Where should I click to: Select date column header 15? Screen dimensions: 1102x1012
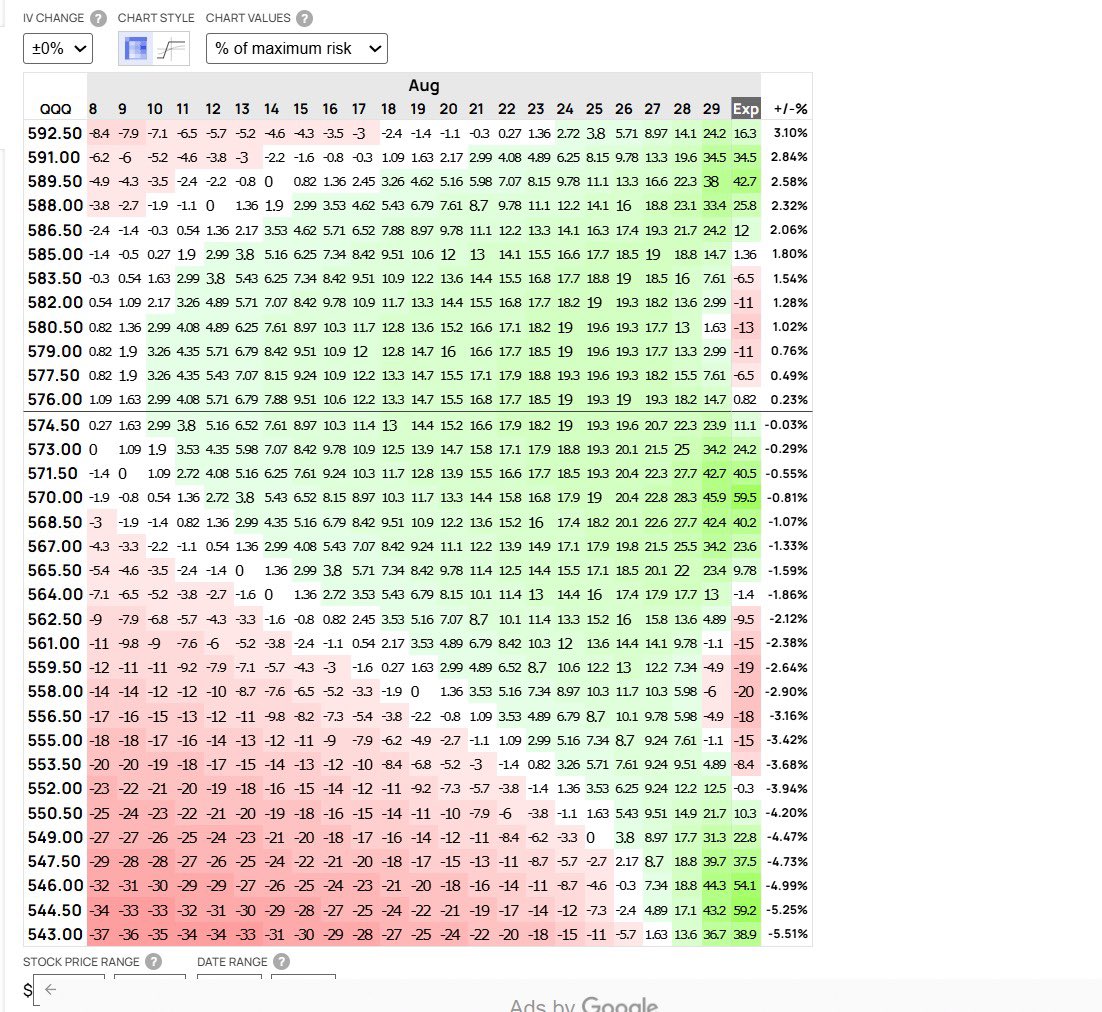pos(300,109)
